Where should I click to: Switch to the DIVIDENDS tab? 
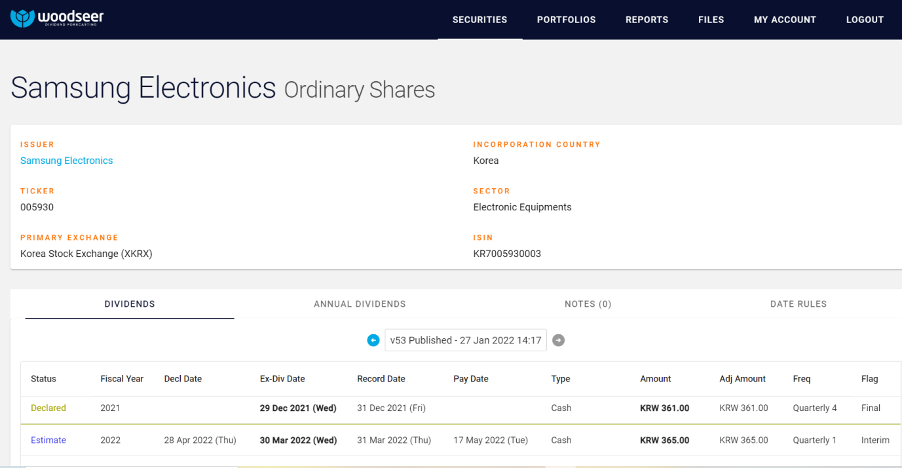(x=129, y=304)
